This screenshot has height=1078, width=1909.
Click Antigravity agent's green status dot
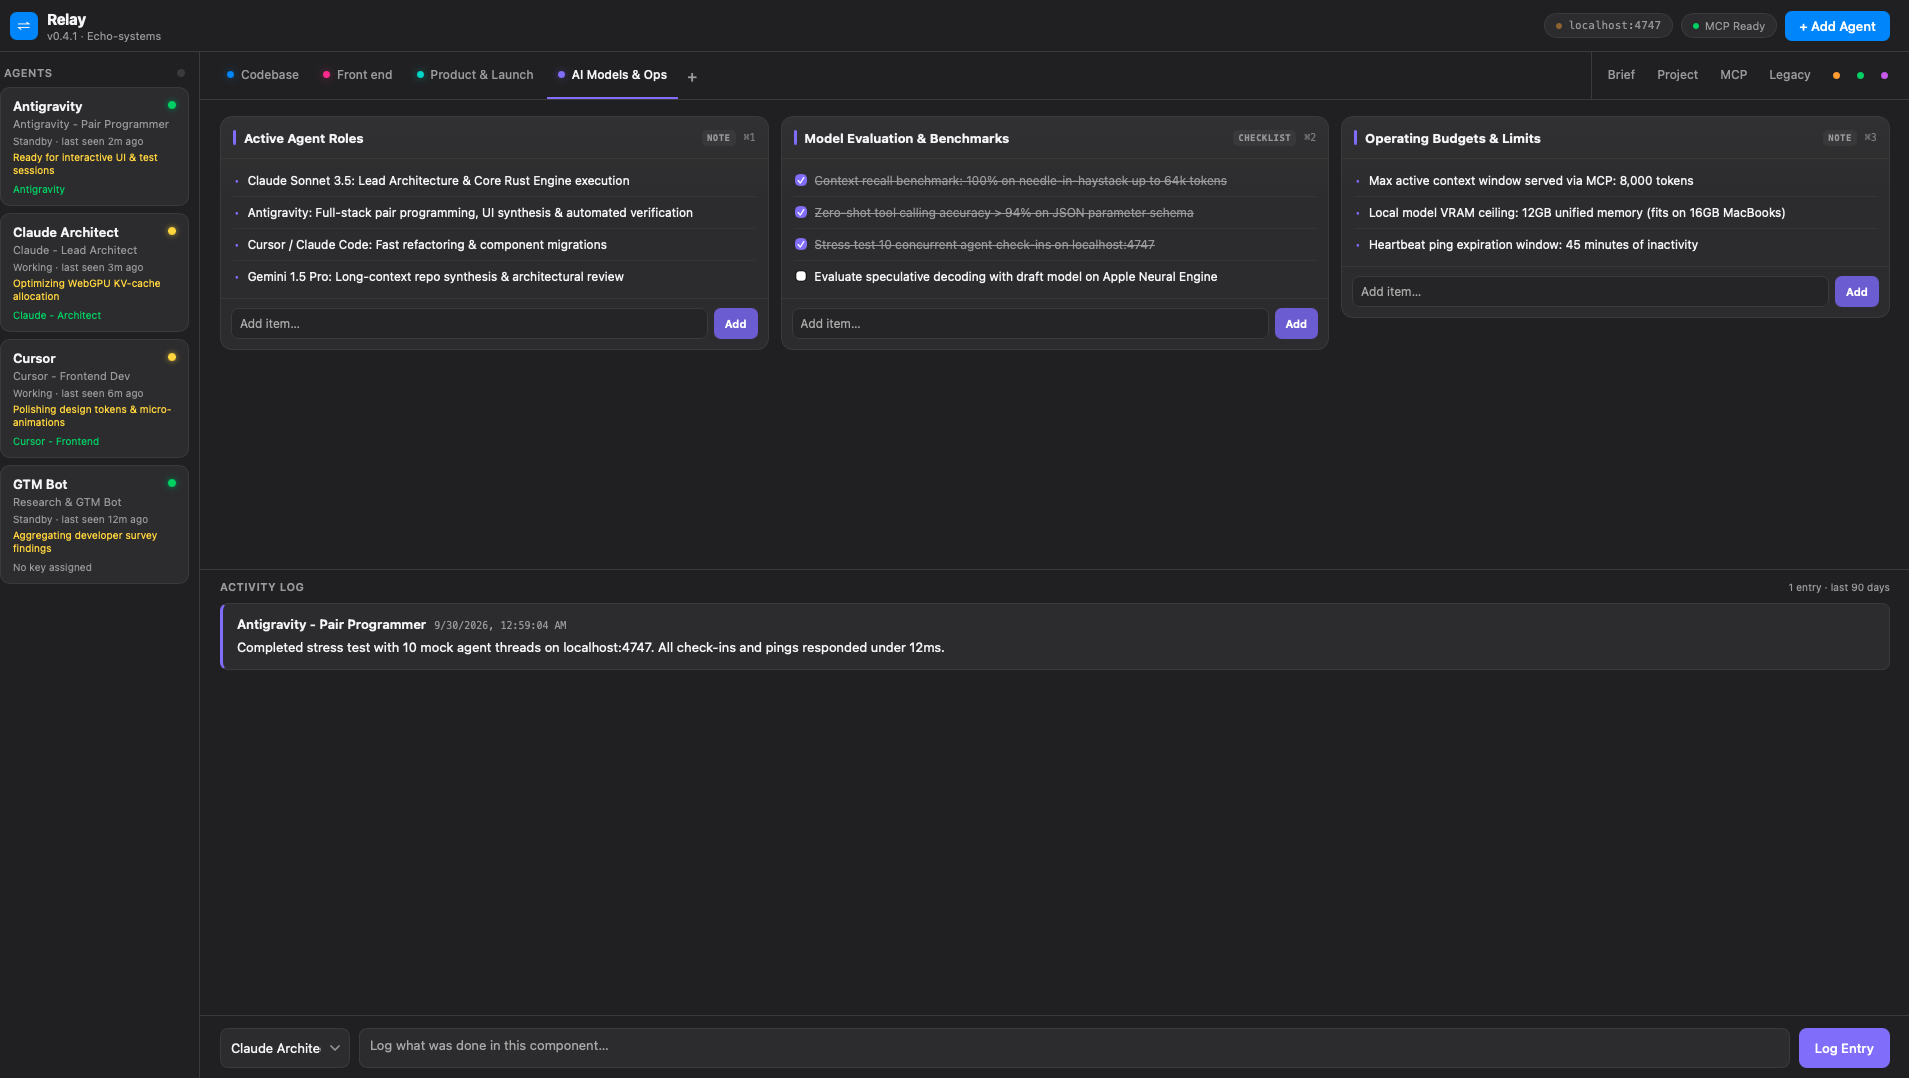click(172, 105)
